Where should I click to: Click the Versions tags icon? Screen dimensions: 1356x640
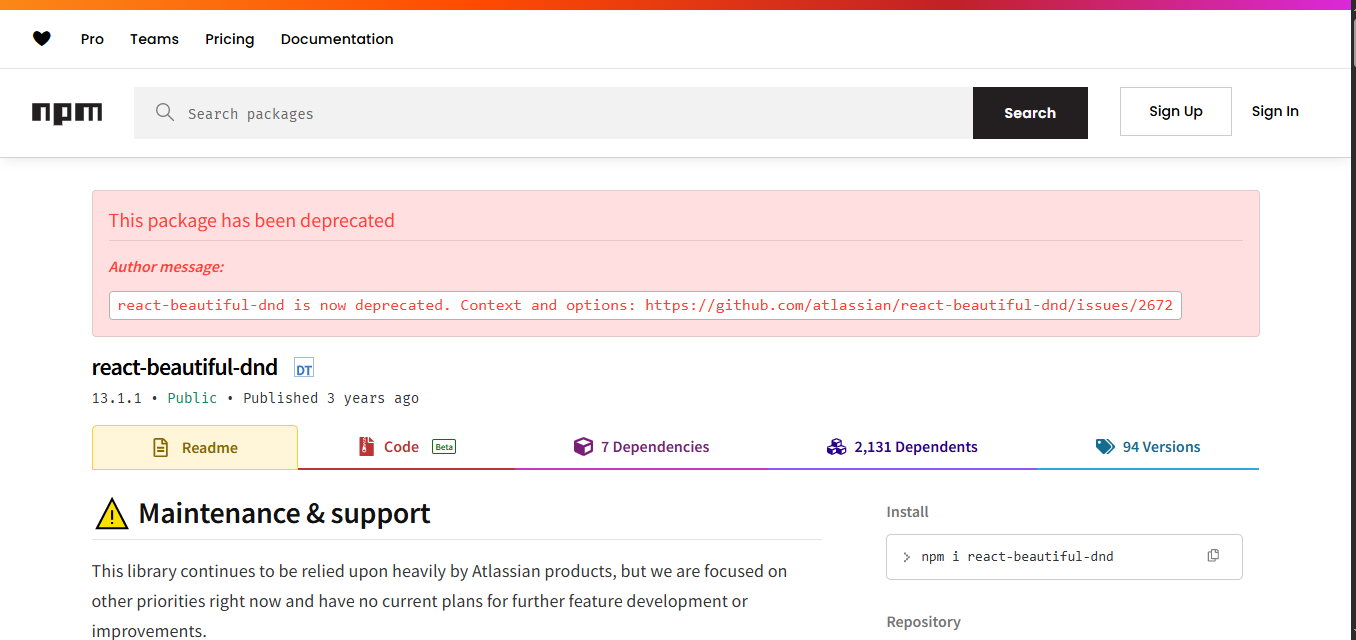point(1105,447)
